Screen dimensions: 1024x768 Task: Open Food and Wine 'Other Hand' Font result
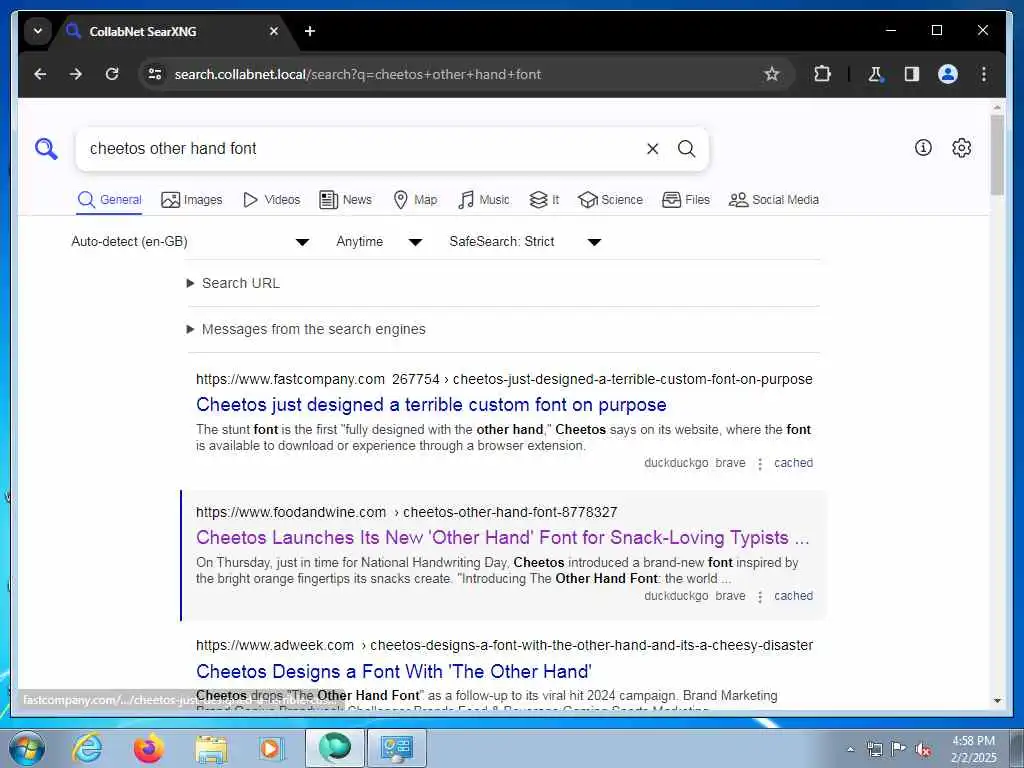point(502,537)
